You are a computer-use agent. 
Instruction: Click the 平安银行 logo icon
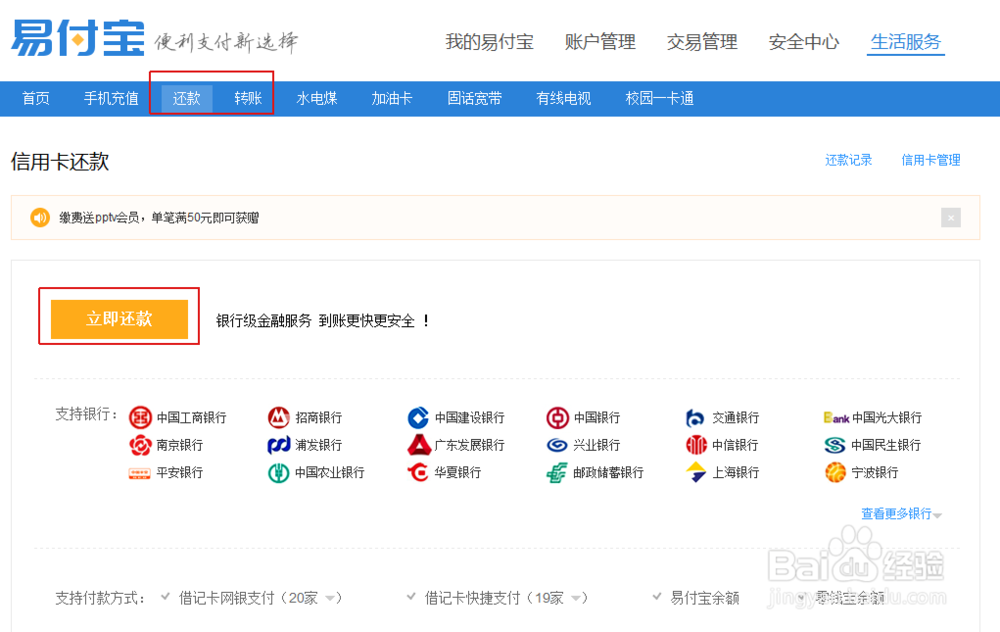click(x=140, y=473)
